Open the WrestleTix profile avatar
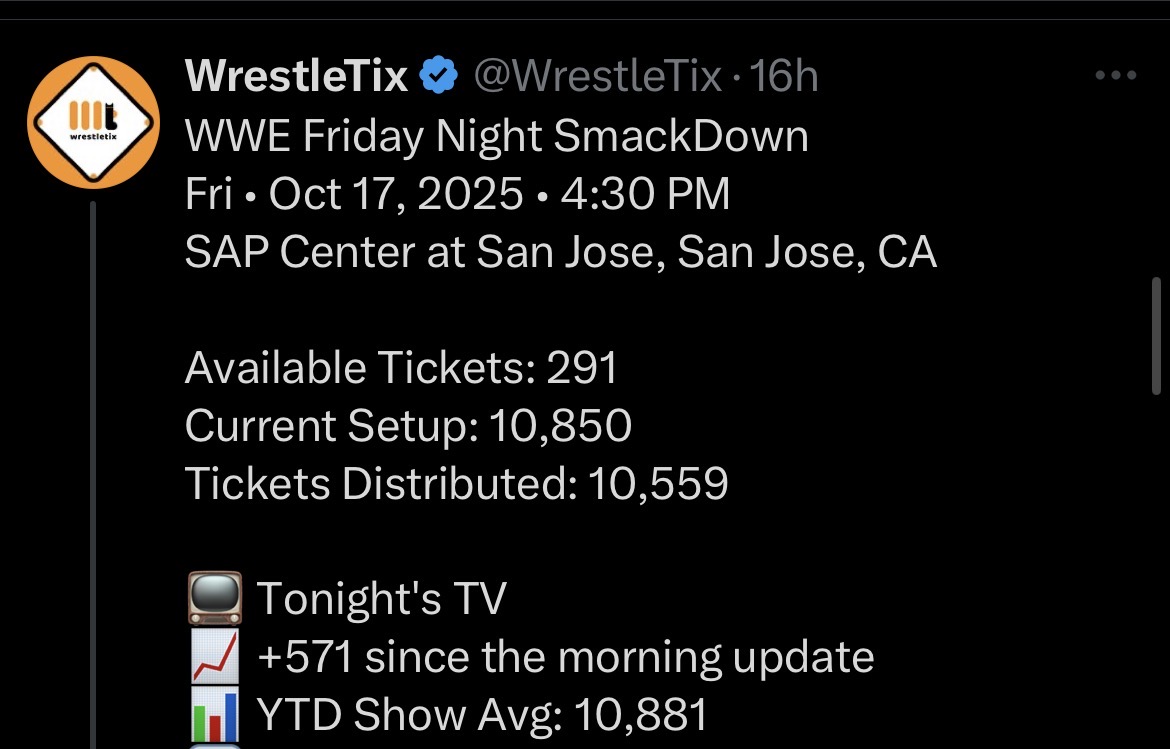This screenshot has width=1170, height=749. pyautogui.click(x=93, y=122)
